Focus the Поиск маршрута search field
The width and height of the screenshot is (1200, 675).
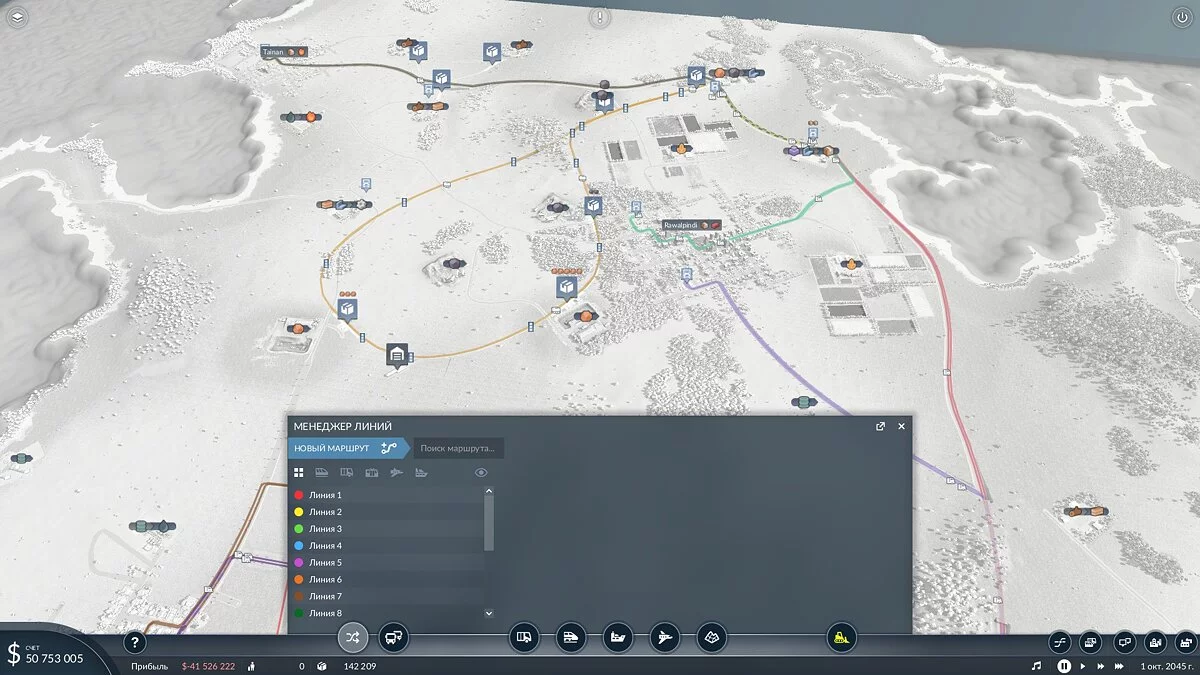pos(458,448)
